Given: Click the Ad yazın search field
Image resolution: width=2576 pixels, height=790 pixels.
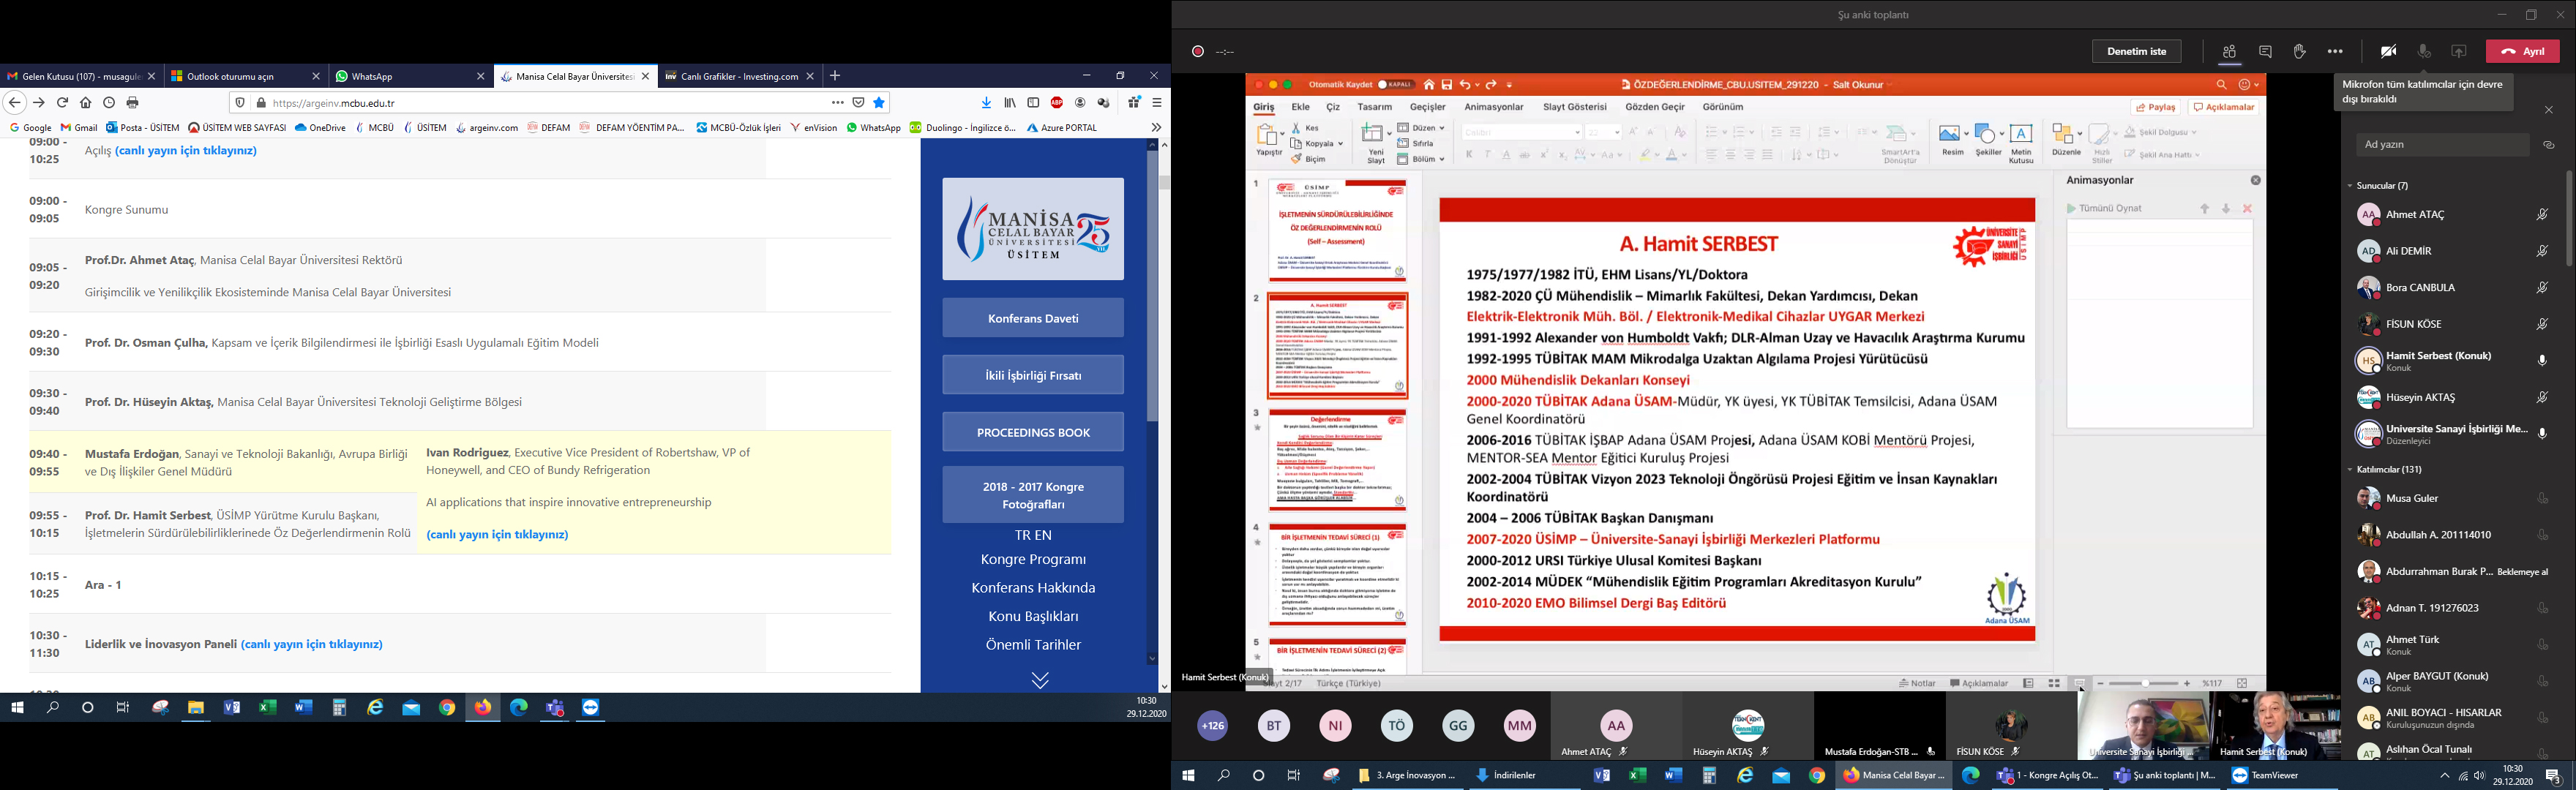Looking at the screenshot, I should coord(2440,145).
